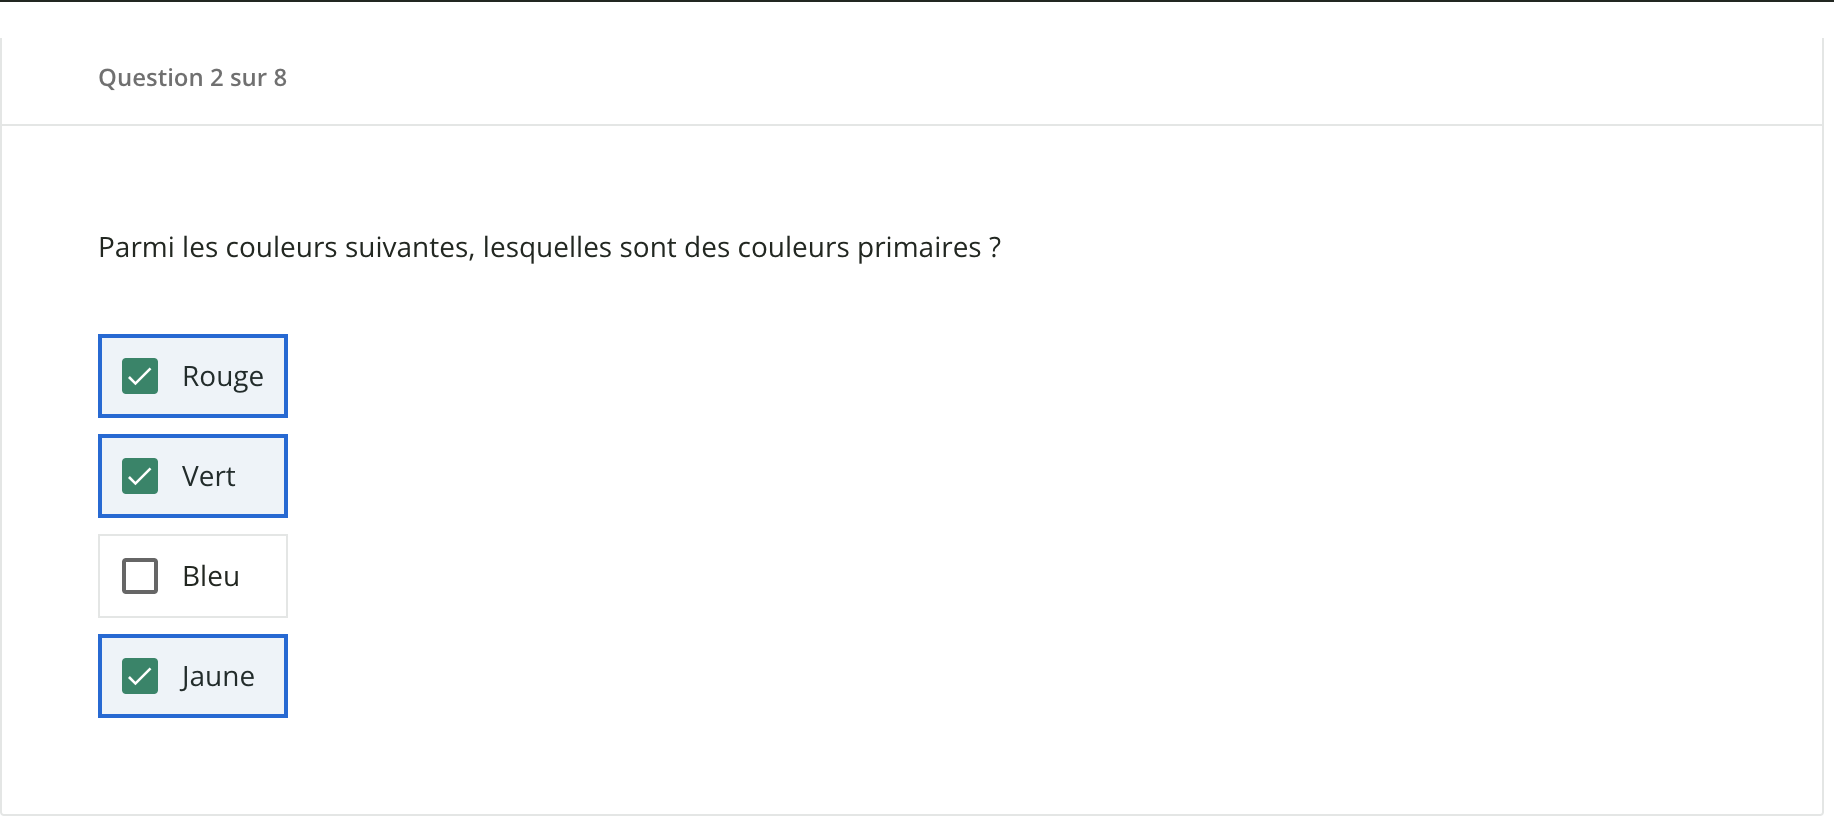
Task: Click the Vert text label
Action: (x=209, y=476)
